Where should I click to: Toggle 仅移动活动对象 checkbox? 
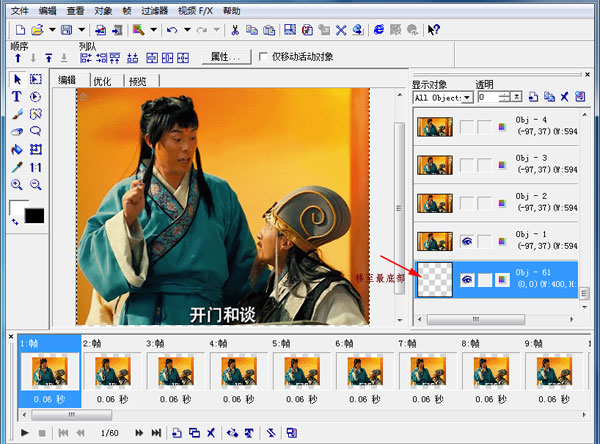point(263,57)
